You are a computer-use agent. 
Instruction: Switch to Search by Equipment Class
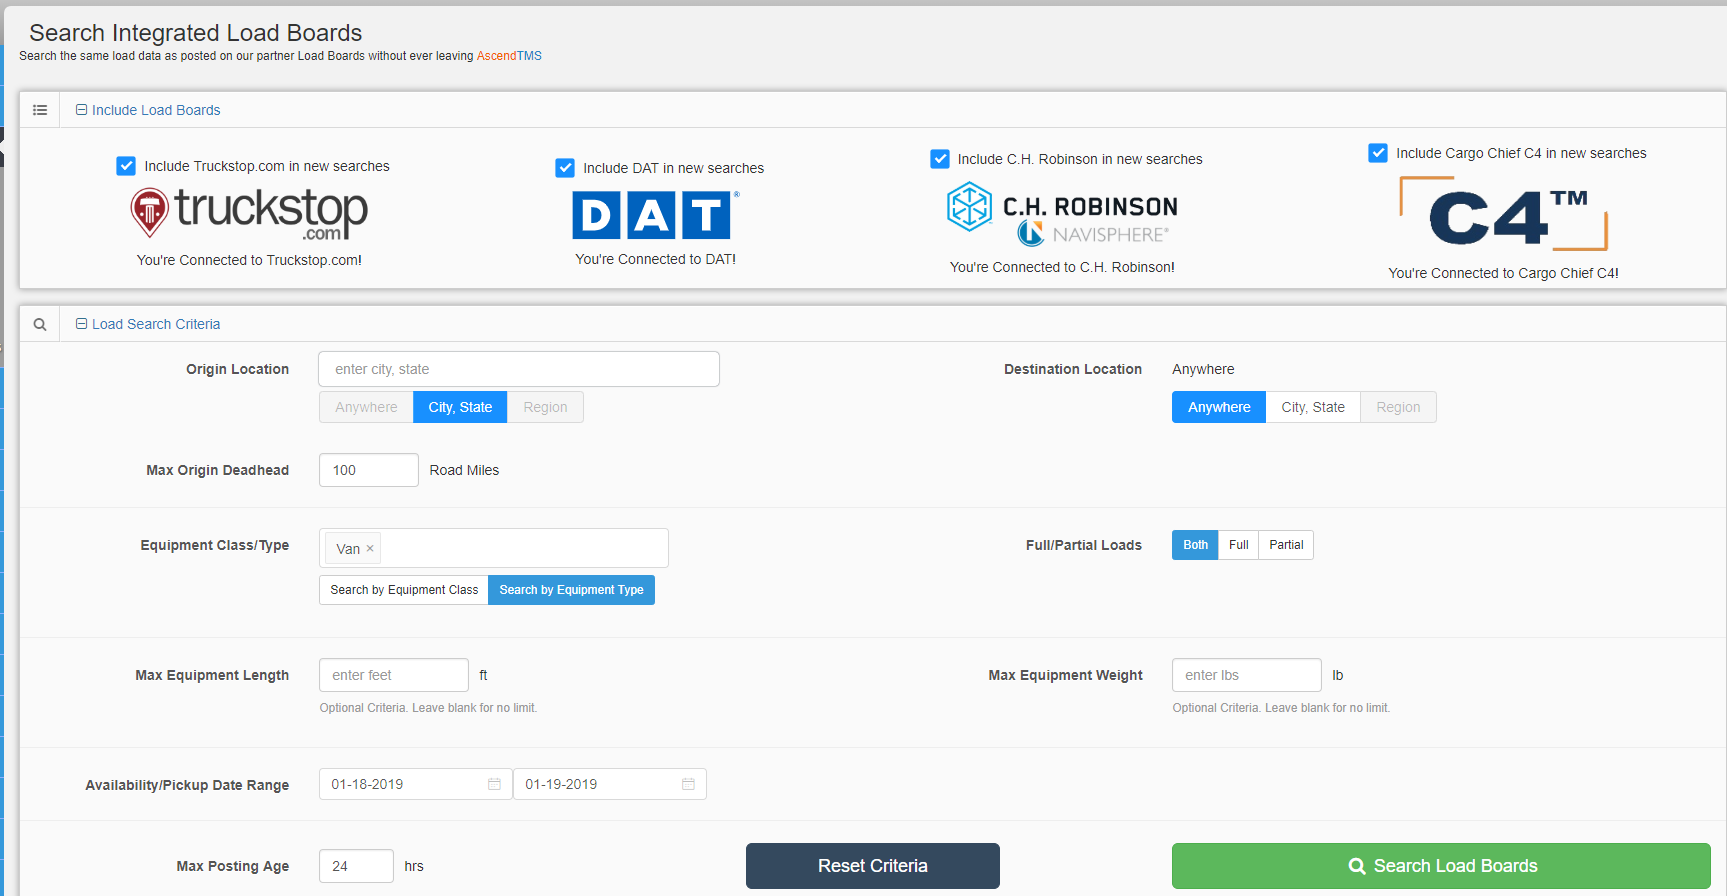[x=404, y=590]
